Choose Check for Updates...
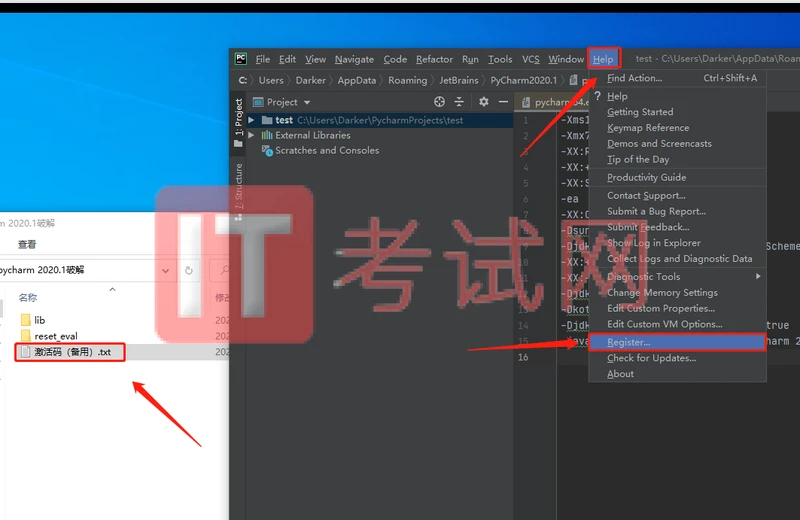800x520 pixels. (x=678, y=358)
